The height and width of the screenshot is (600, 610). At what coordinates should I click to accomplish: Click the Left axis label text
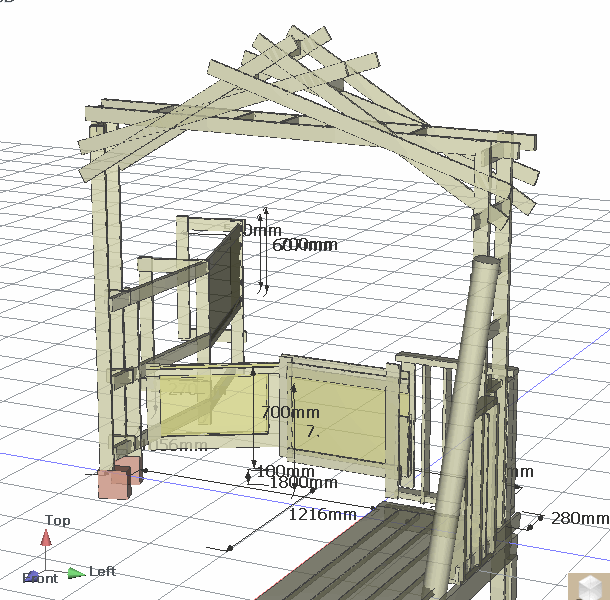[103, 571]
